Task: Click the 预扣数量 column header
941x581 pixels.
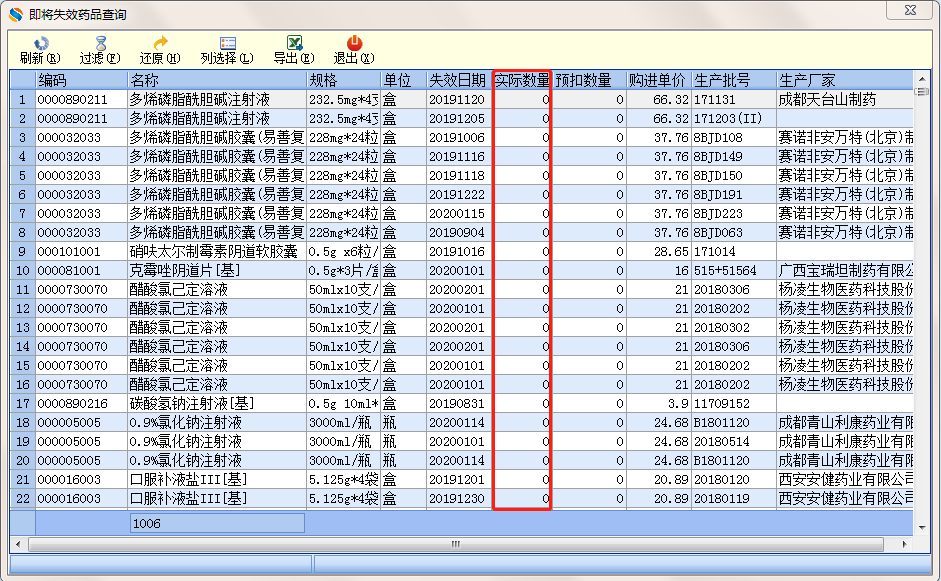Action: tap(589, 80)
